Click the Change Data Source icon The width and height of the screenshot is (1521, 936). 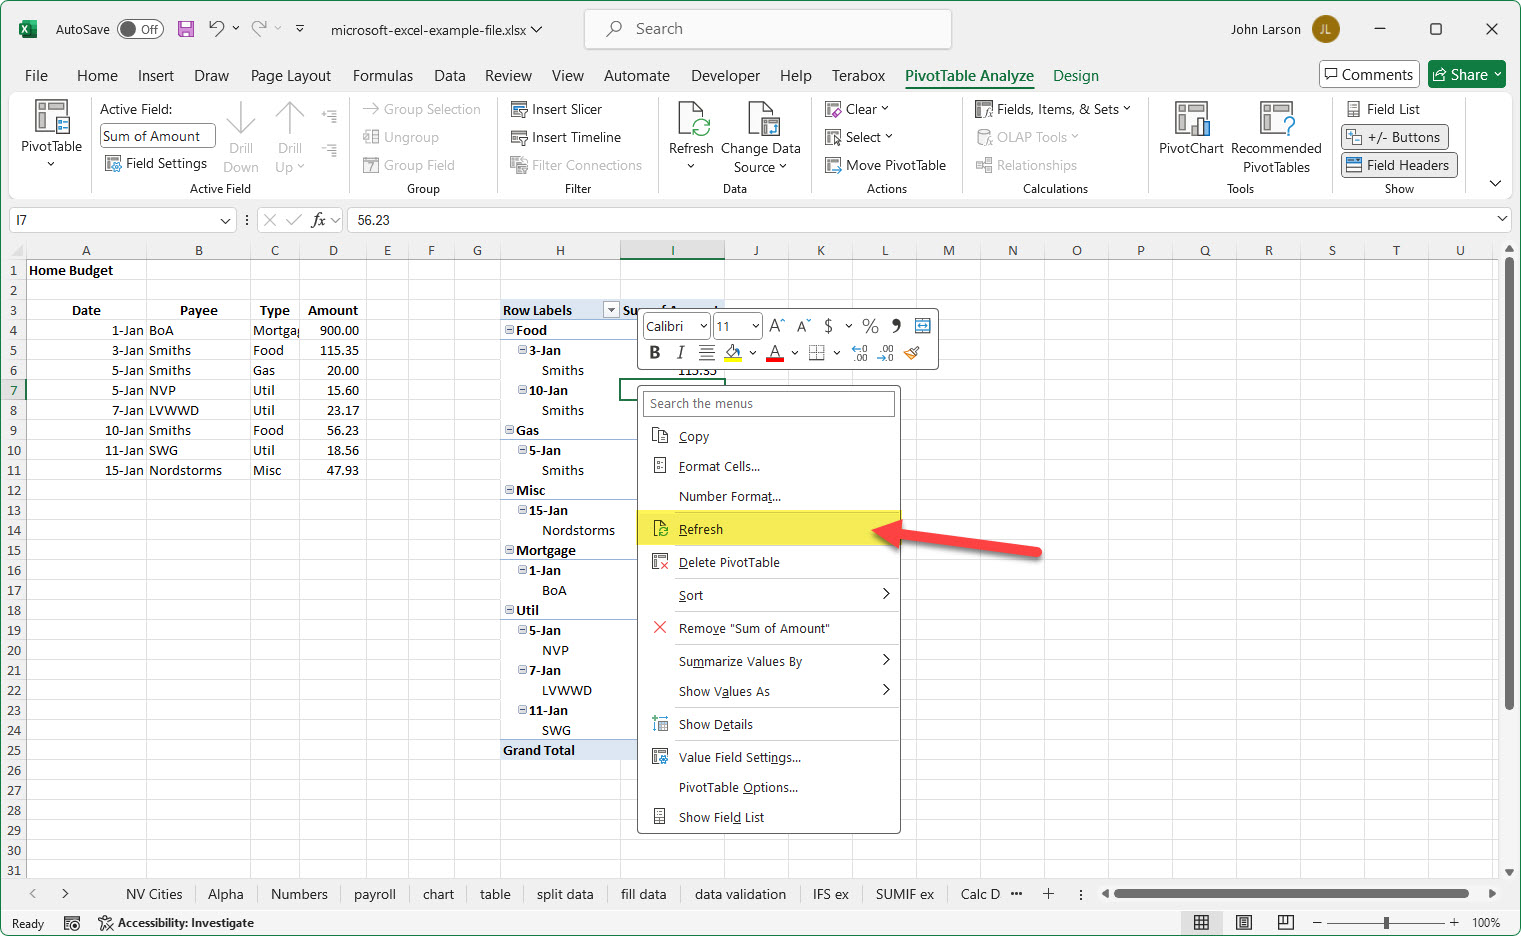click(x=762, y=130)
